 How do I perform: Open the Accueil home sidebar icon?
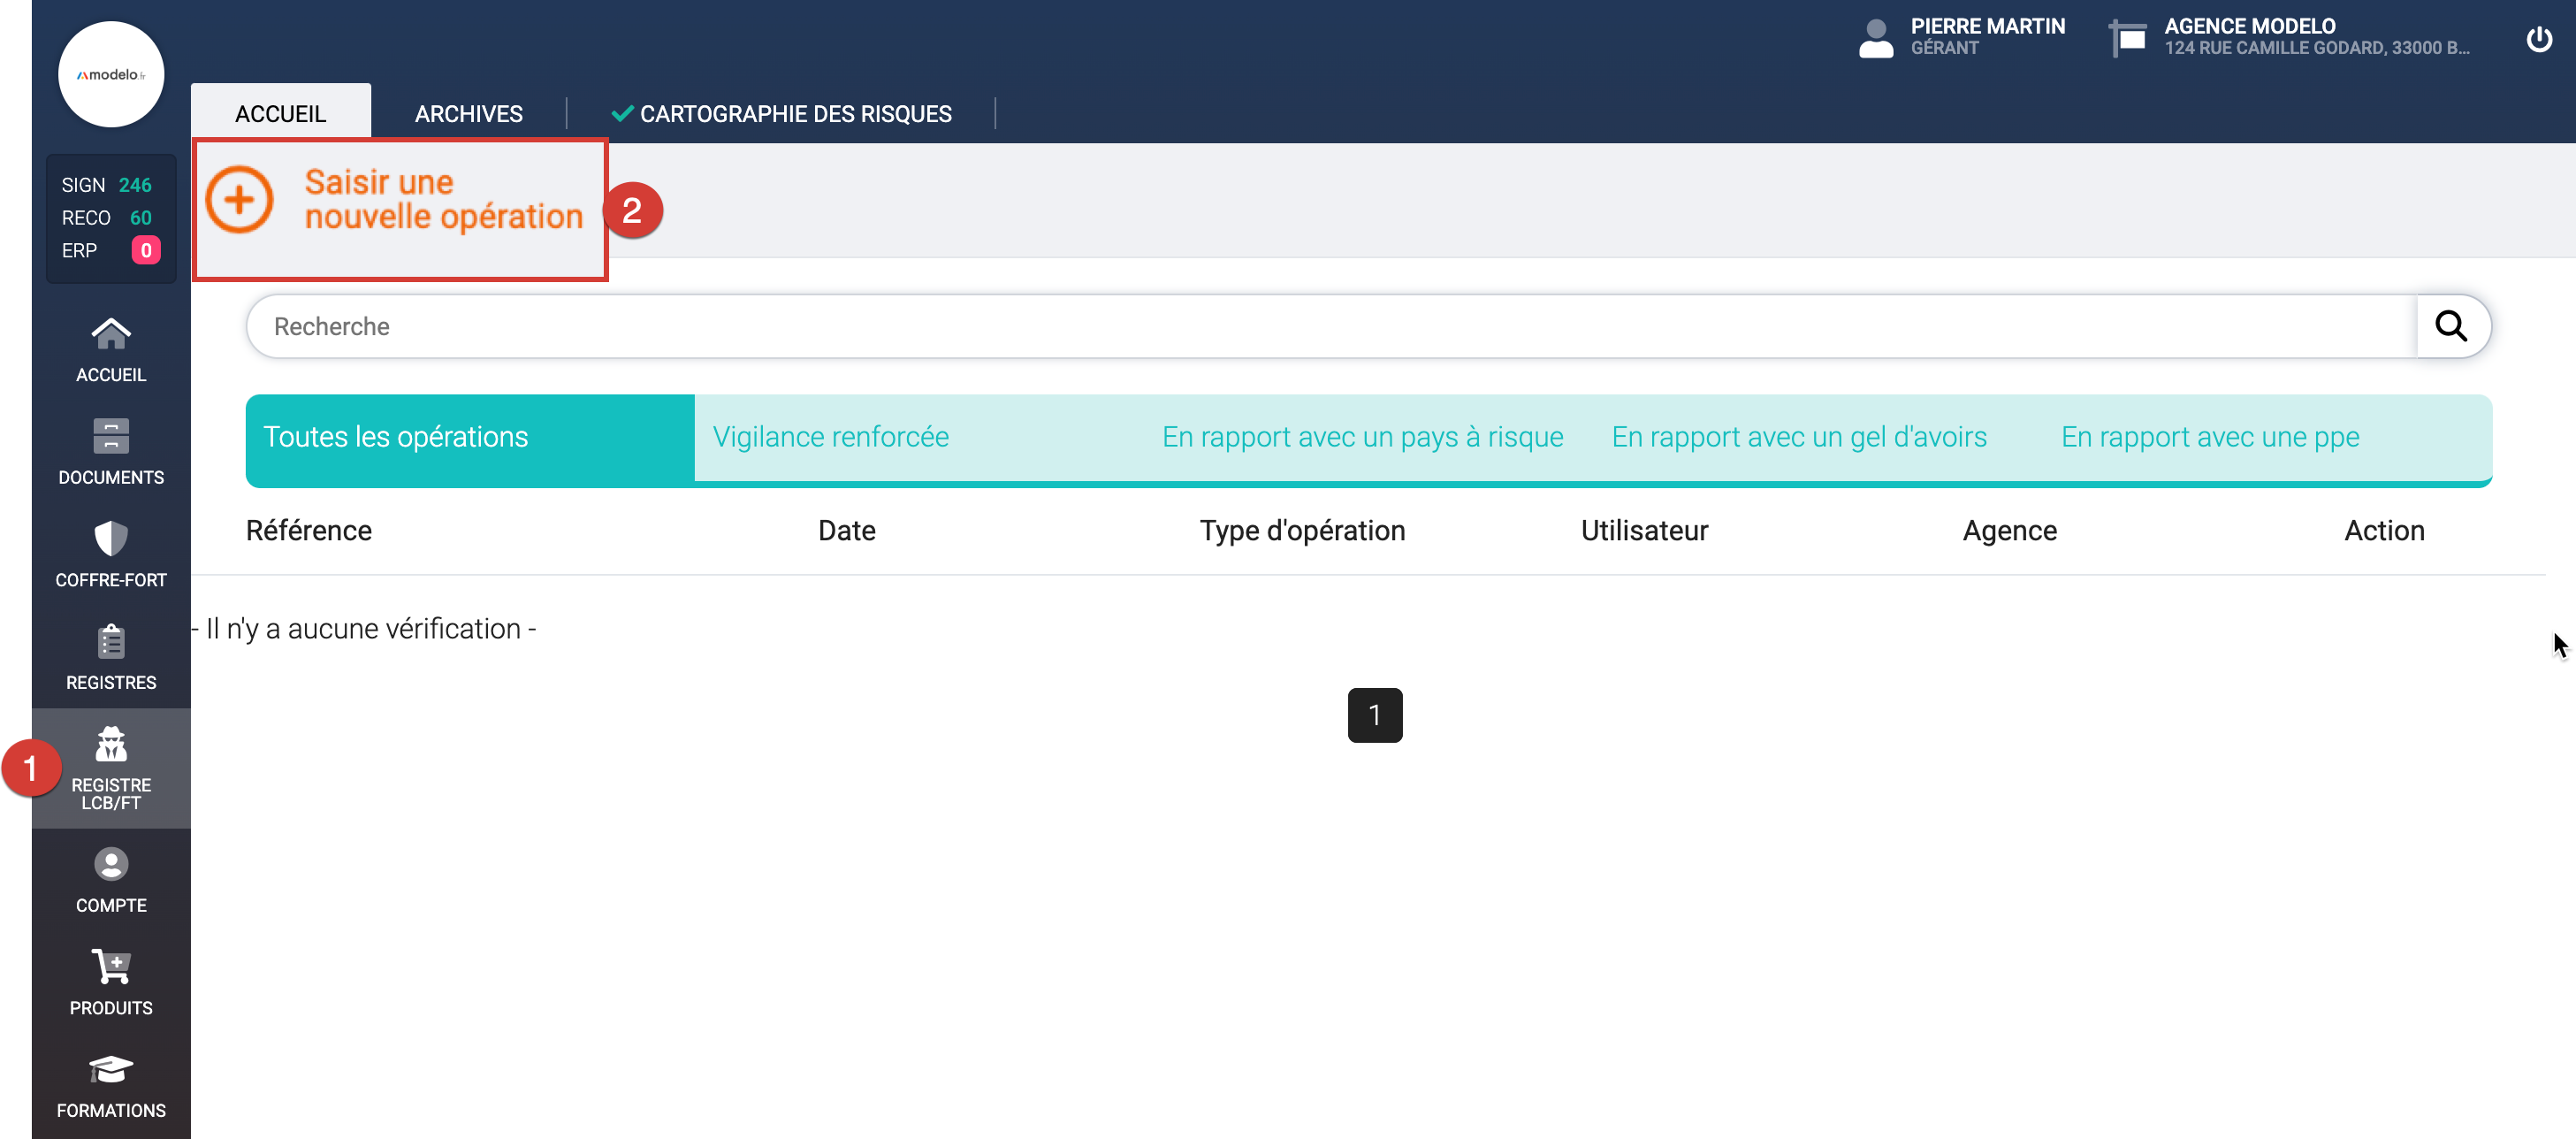(x=111, y=334)
